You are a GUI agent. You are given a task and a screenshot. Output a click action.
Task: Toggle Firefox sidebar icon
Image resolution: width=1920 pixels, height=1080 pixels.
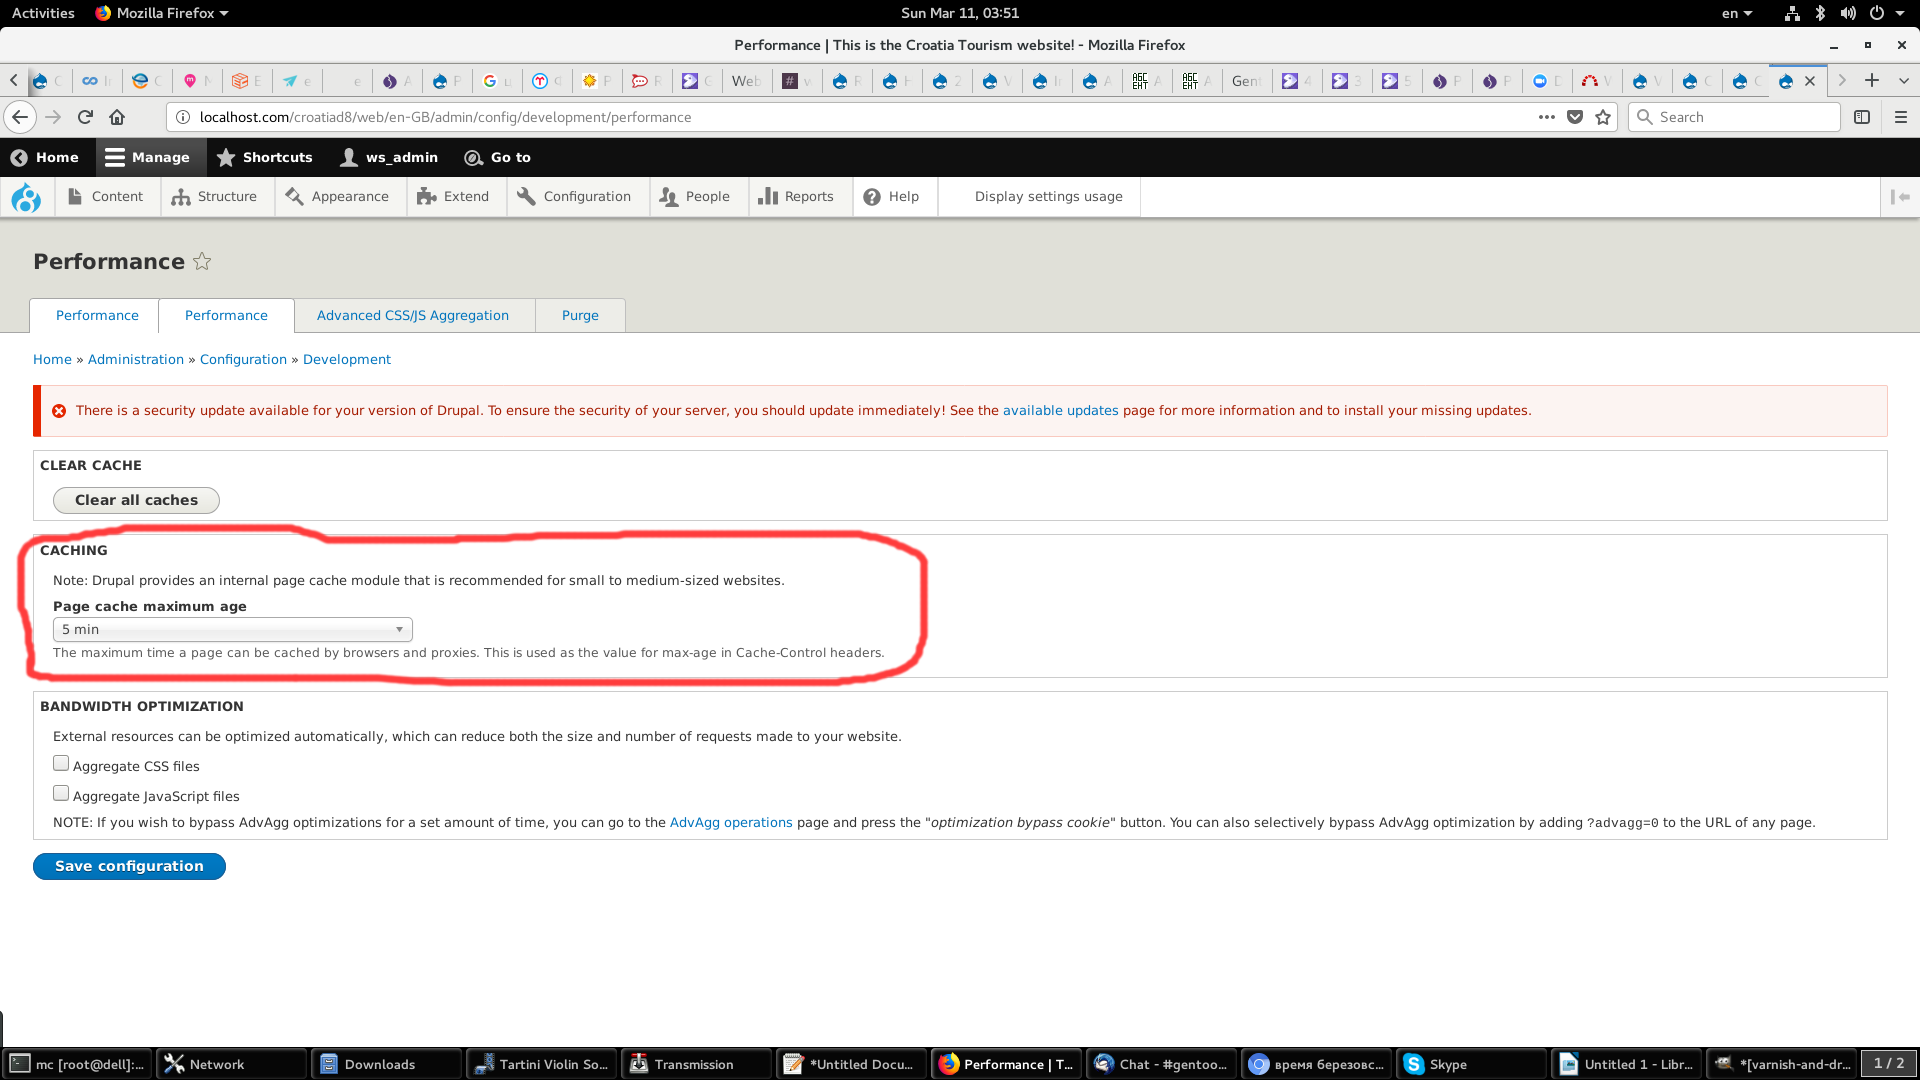pos(1861,117)
